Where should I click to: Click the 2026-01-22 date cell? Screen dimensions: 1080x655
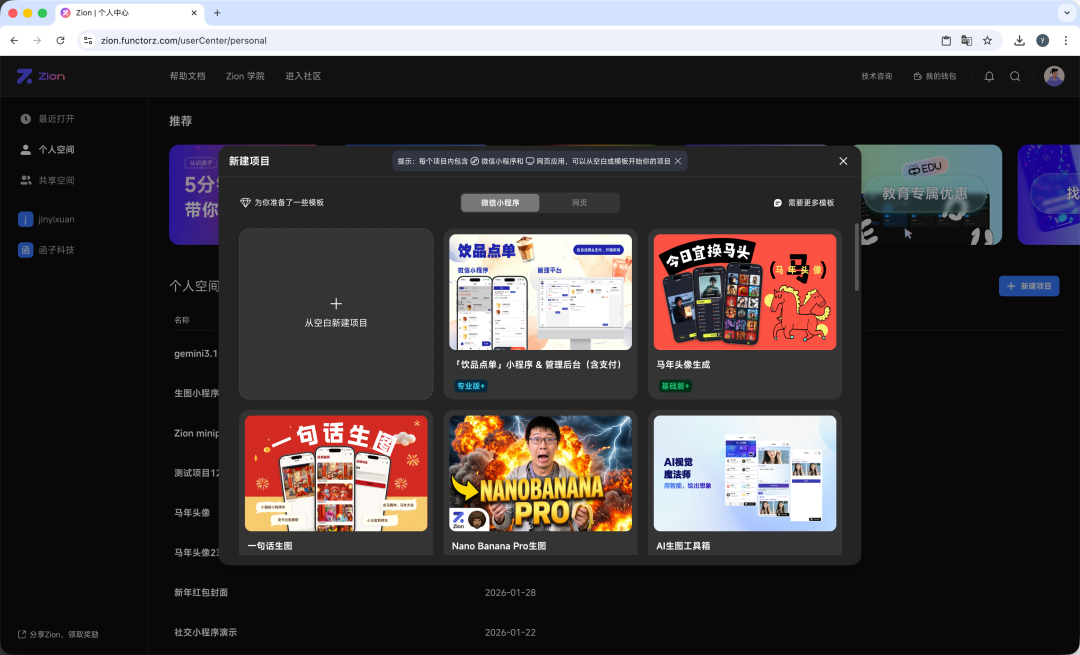(x=510, y=632)
